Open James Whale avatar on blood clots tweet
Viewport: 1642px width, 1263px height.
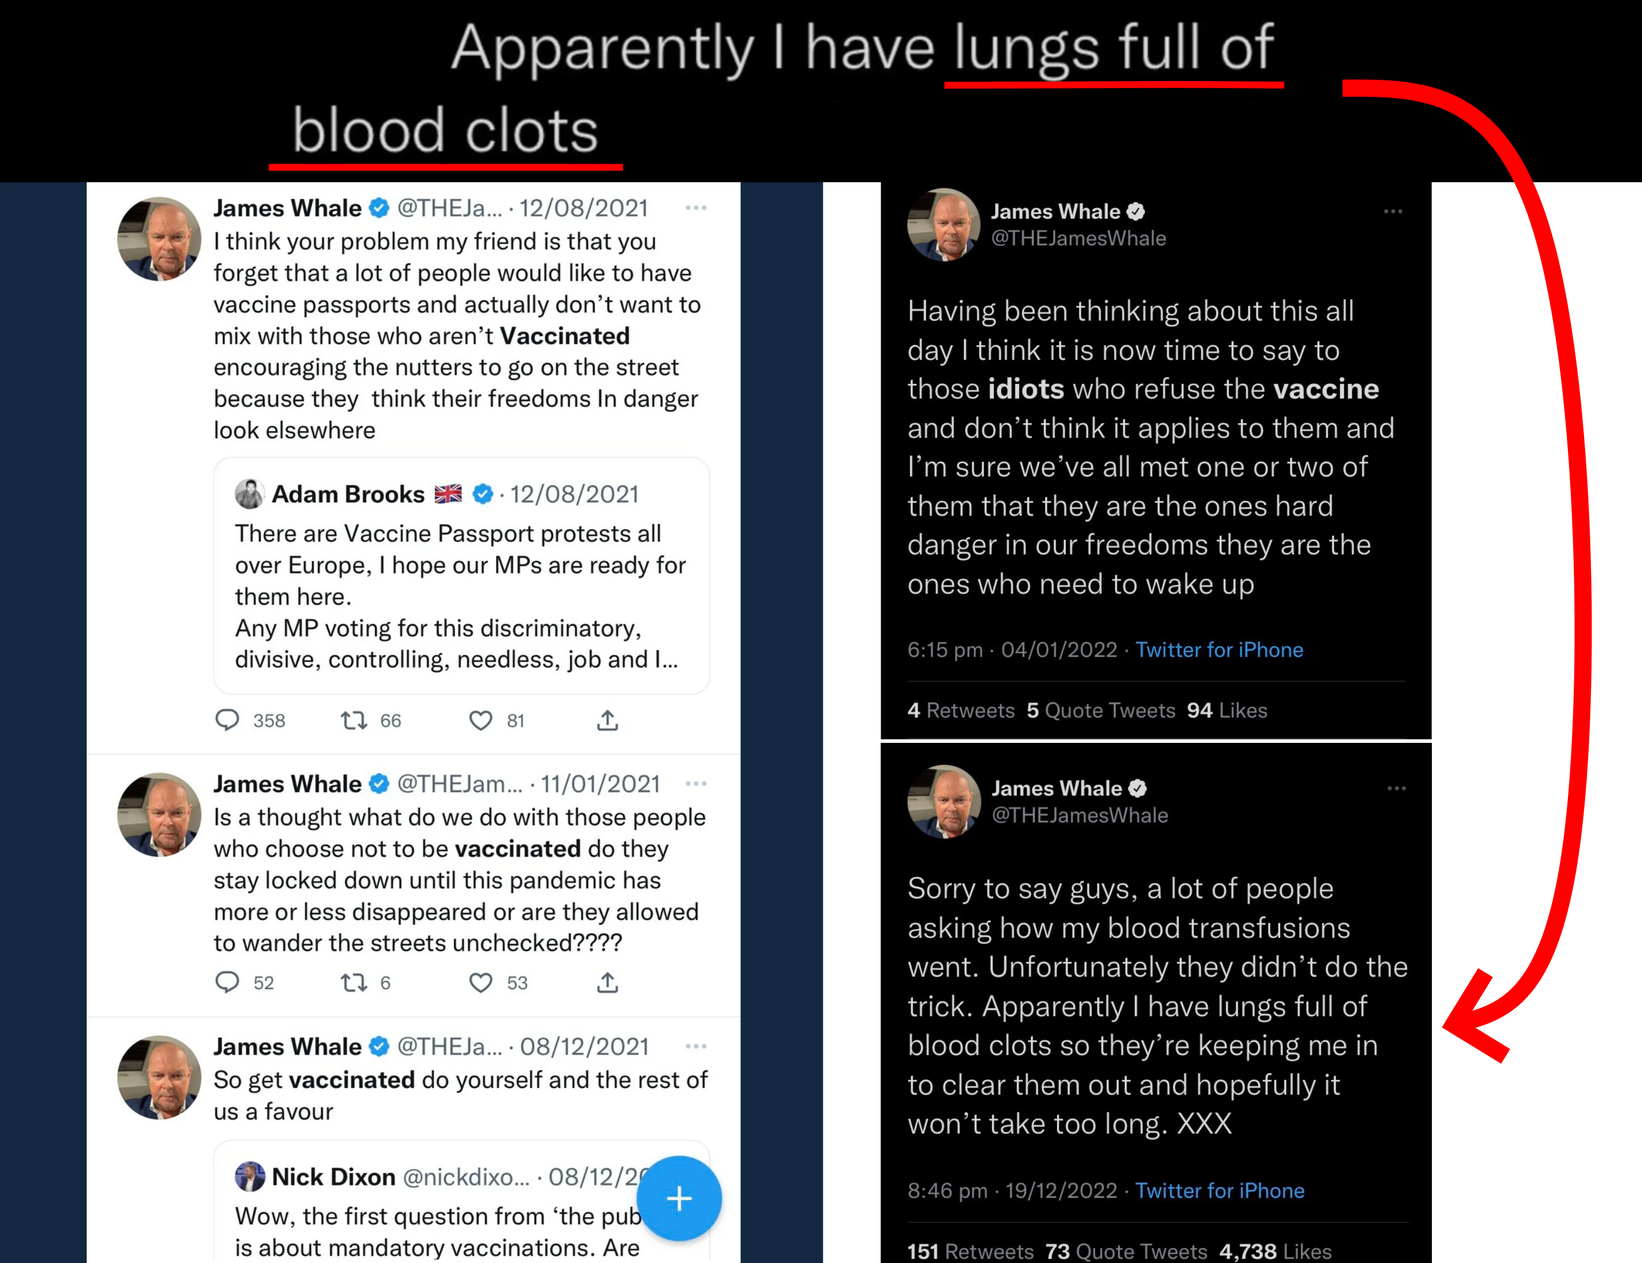943,801
